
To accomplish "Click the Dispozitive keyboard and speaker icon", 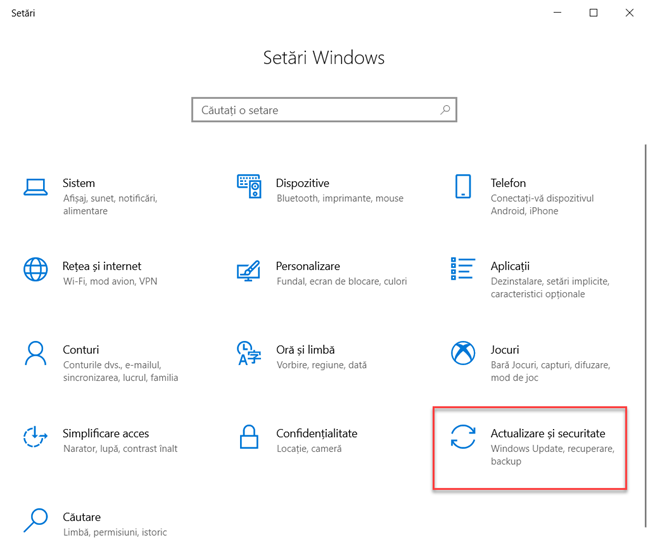I will tap(249, 186).
